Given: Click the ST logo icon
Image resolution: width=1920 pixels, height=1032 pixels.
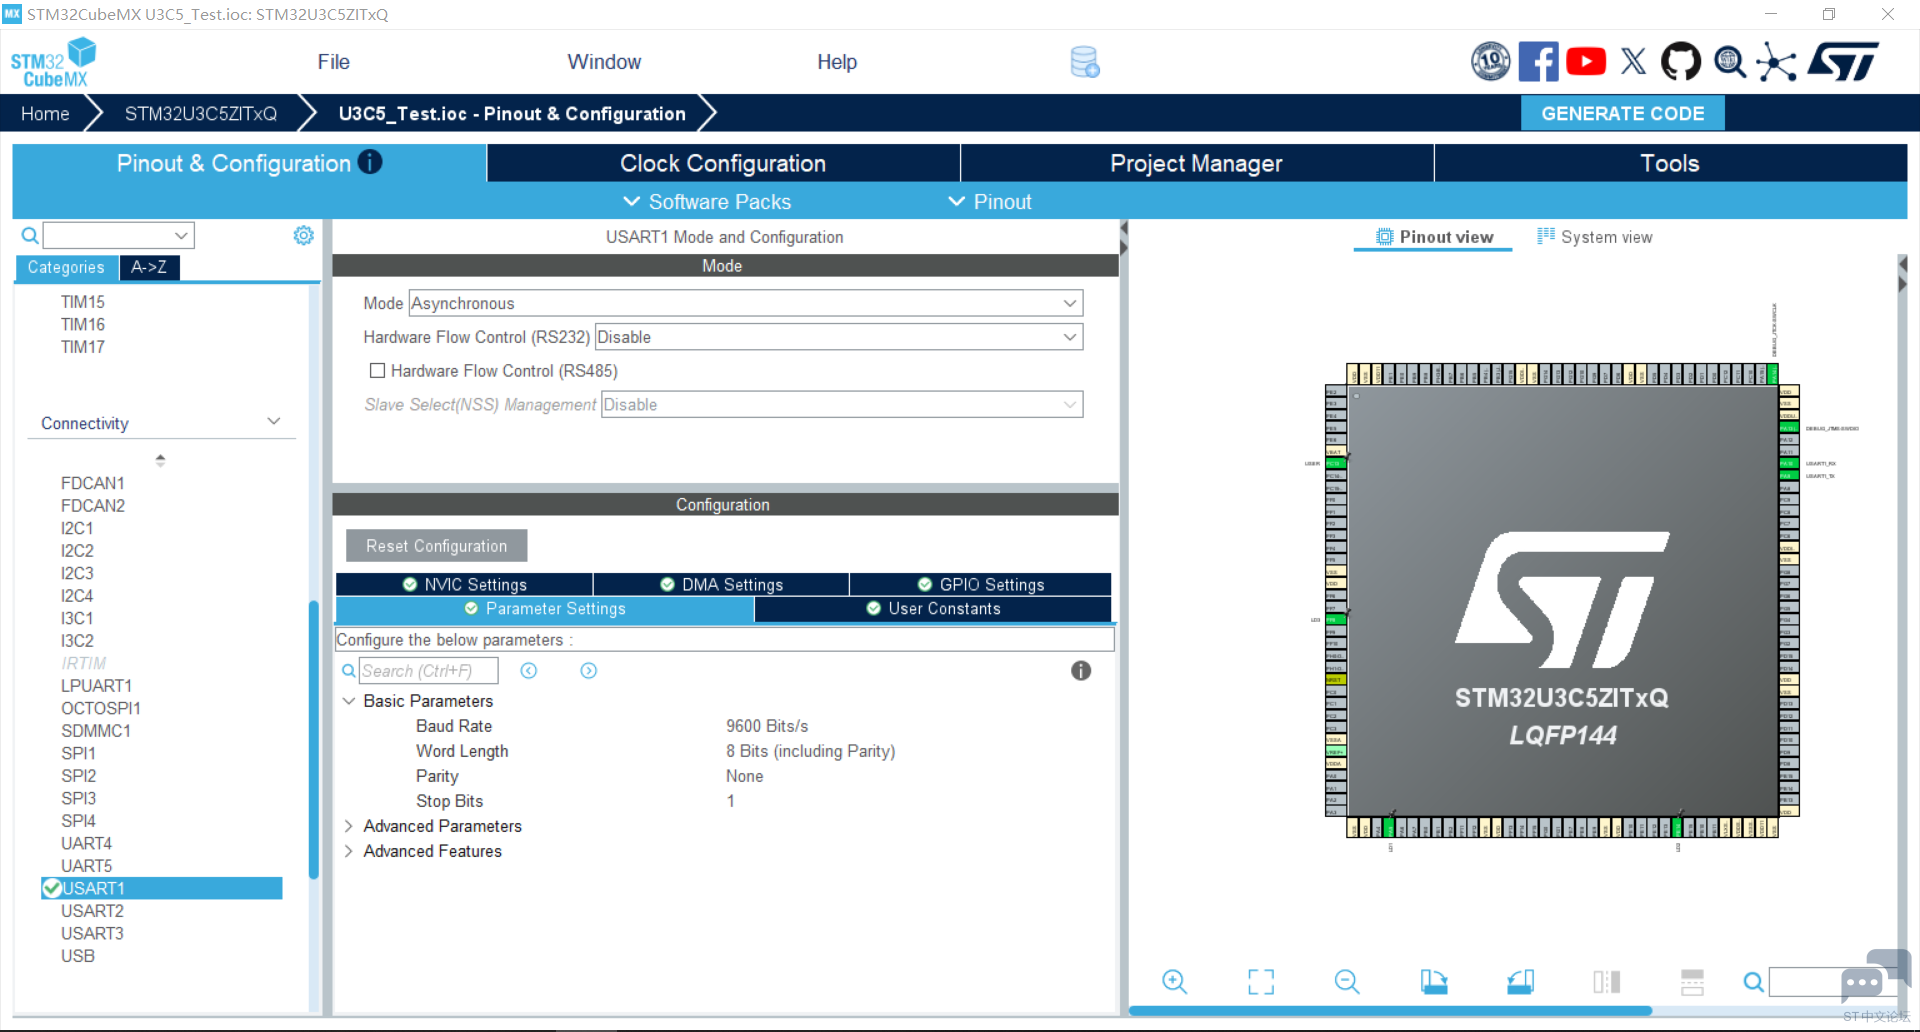Looking at the screenshot, I should click(1843, 62).
